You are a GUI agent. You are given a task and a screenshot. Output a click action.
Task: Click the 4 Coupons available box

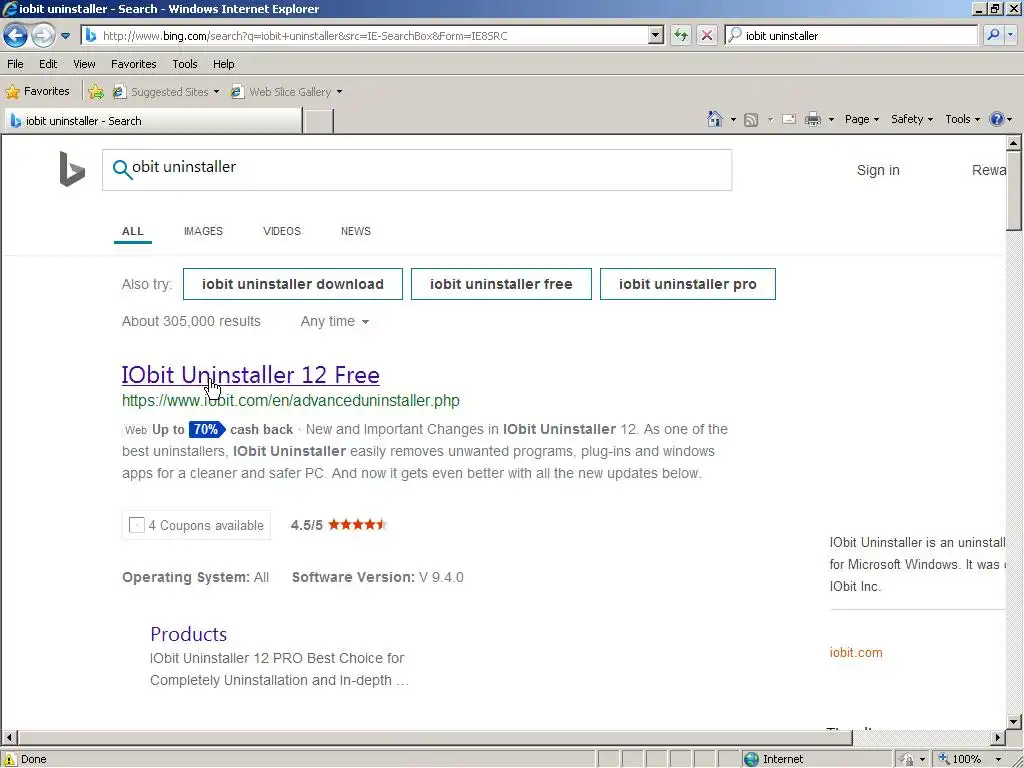click(197, 525)
